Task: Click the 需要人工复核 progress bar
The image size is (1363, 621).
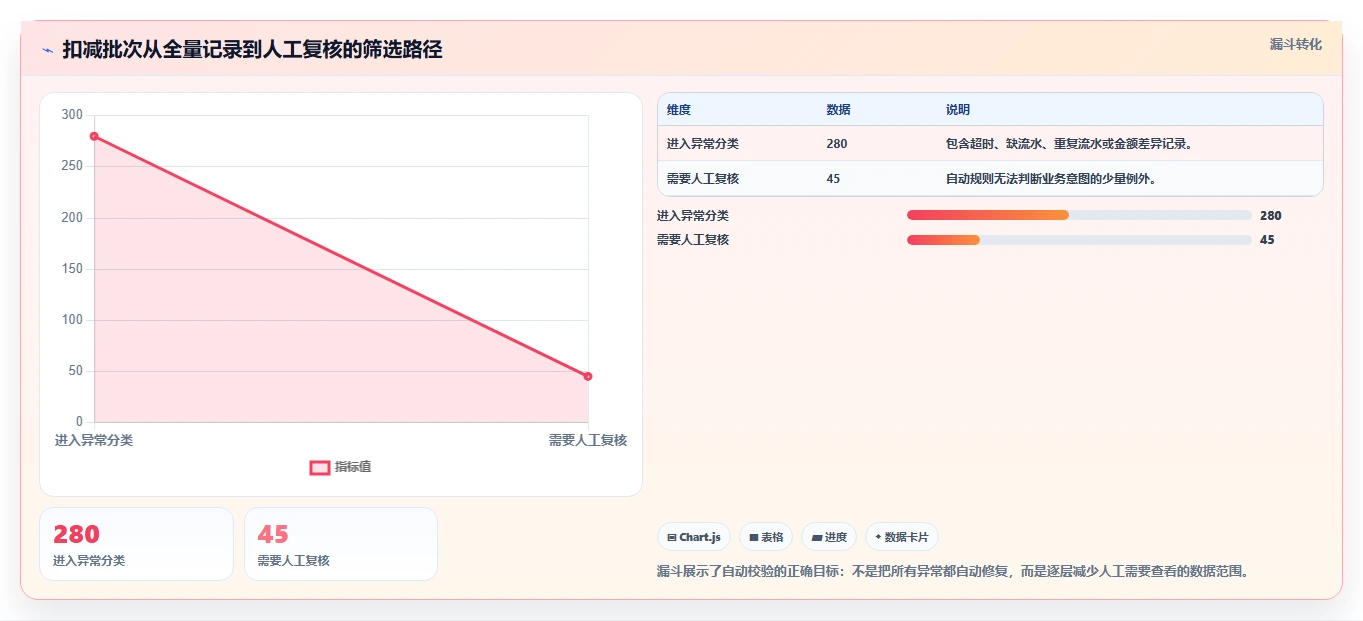Action: 1079,240
